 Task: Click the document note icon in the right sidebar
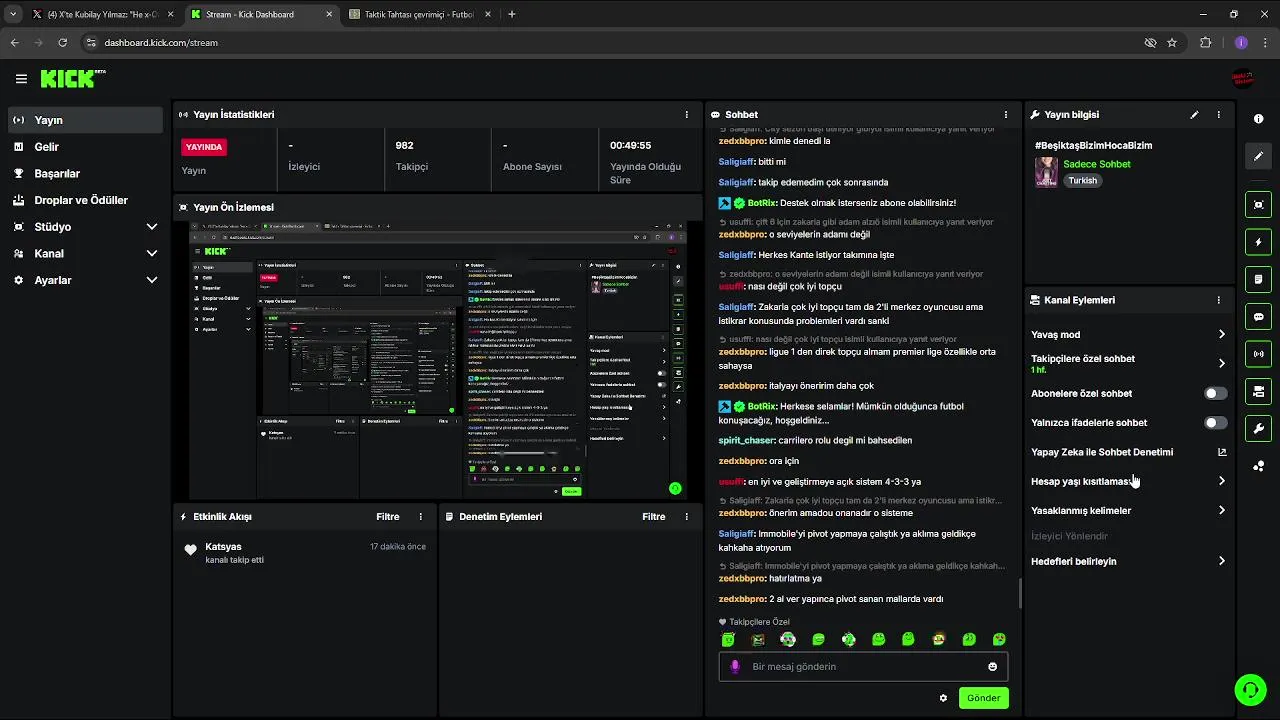pyautogui.click(x=1258, y=279)
